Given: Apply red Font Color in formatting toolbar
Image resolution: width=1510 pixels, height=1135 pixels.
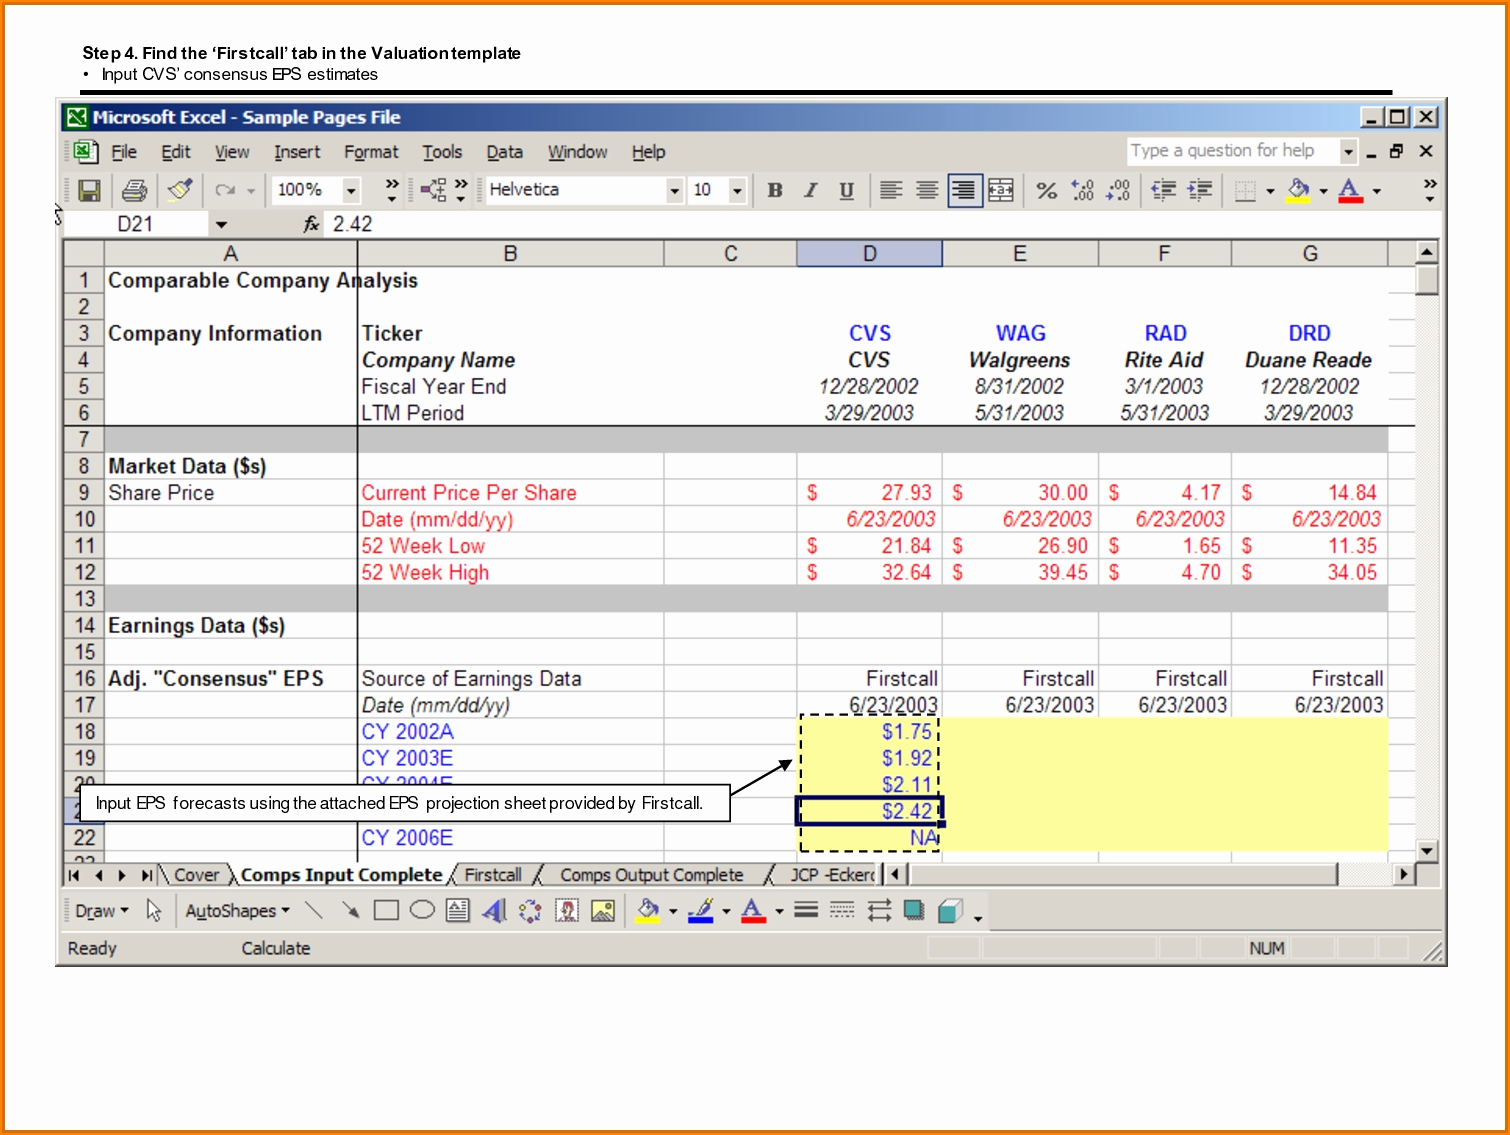Looking at the screenshot, I should [x=1350, y=190].
